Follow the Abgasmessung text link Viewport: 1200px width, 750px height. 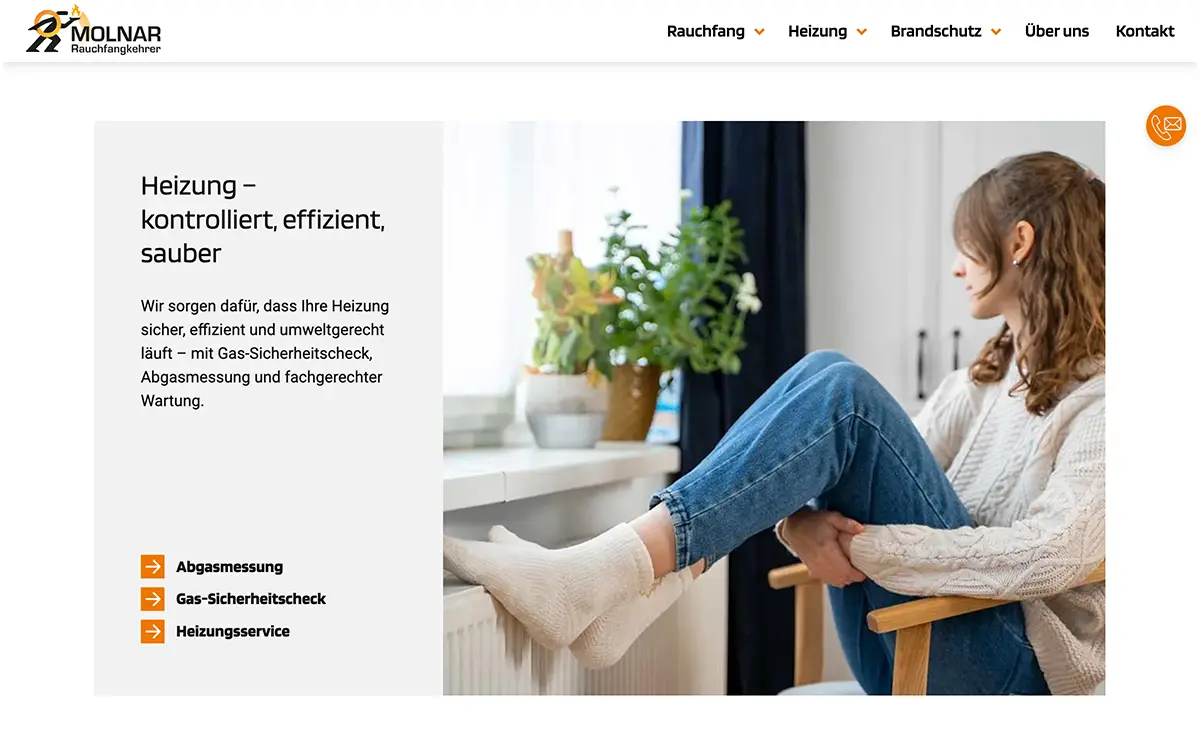[x=229, y=567]
